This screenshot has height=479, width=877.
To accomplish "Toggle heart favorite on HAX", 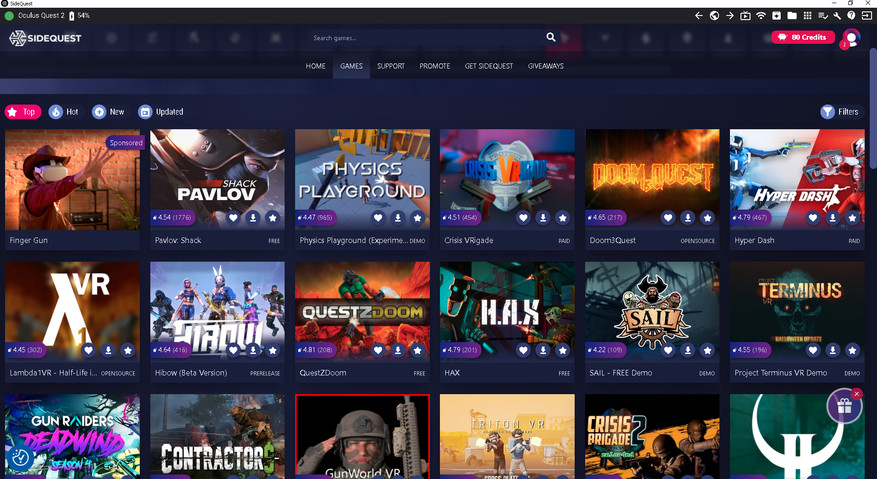I will [x=523, y=350].
